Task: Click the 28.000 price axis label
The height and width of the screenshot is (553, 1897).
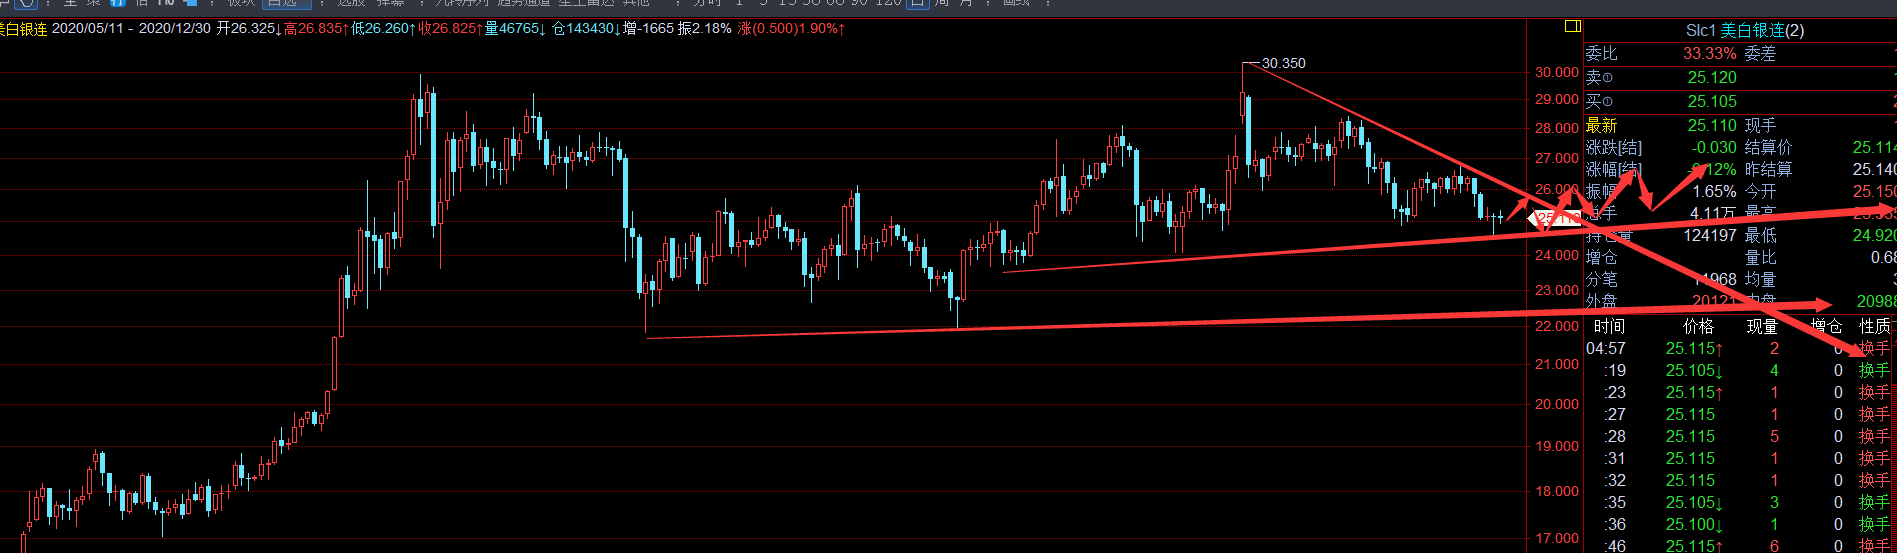Action: (1557, 128)
